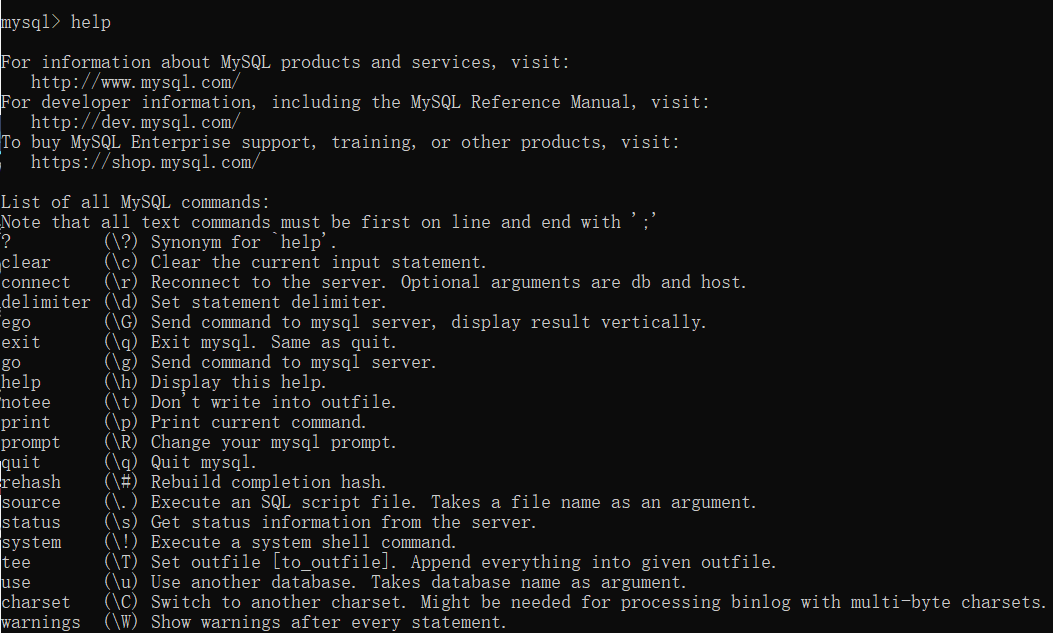Click the 'tee' command name
Screen dimensions: 1053x633
tap(16, 562)
